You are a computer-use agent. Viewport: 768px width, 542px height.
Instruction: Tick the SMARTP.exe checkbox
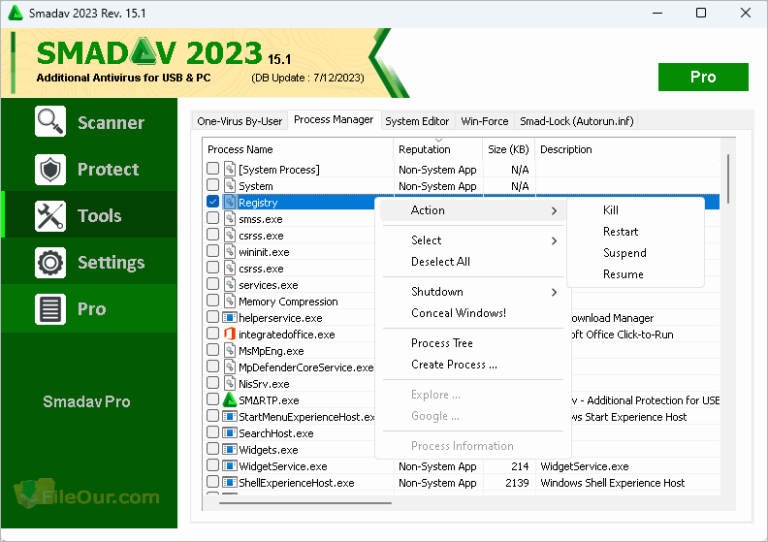pyautogui.click(x=213, y=399)
